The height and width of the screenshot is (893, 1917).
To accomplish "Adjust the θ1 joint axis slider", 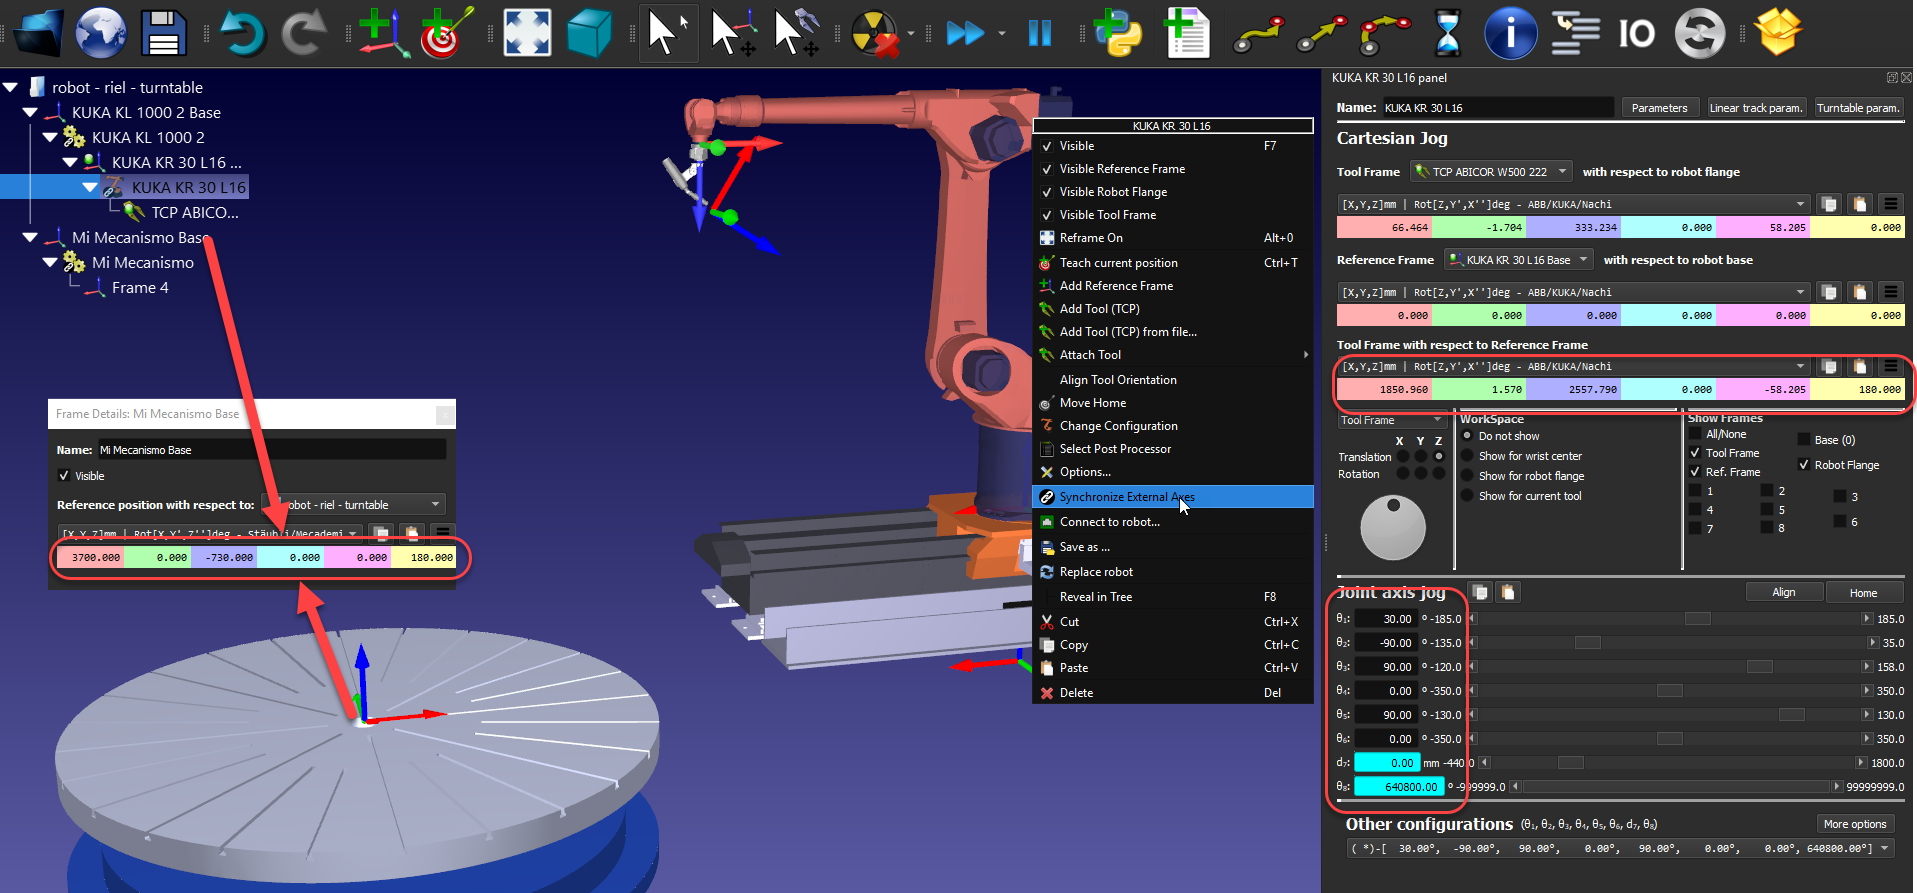I will pyautogui.click(x=1697, y=619).
